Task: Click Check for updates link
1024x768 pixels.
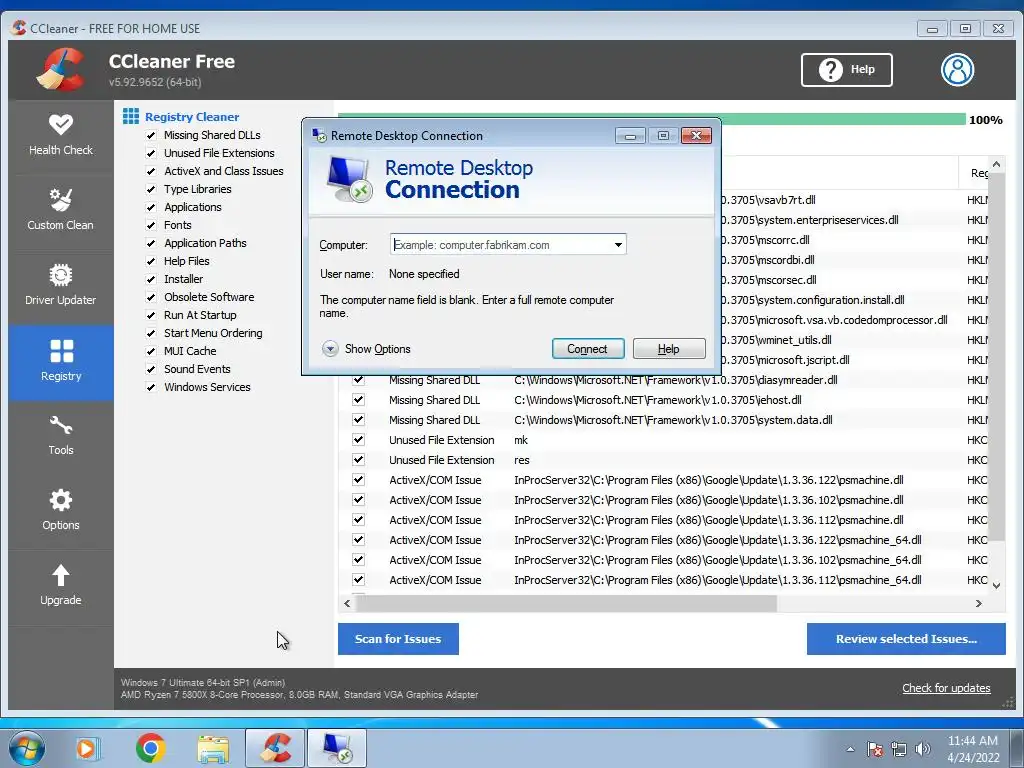Action: click(x=946, y=688)
